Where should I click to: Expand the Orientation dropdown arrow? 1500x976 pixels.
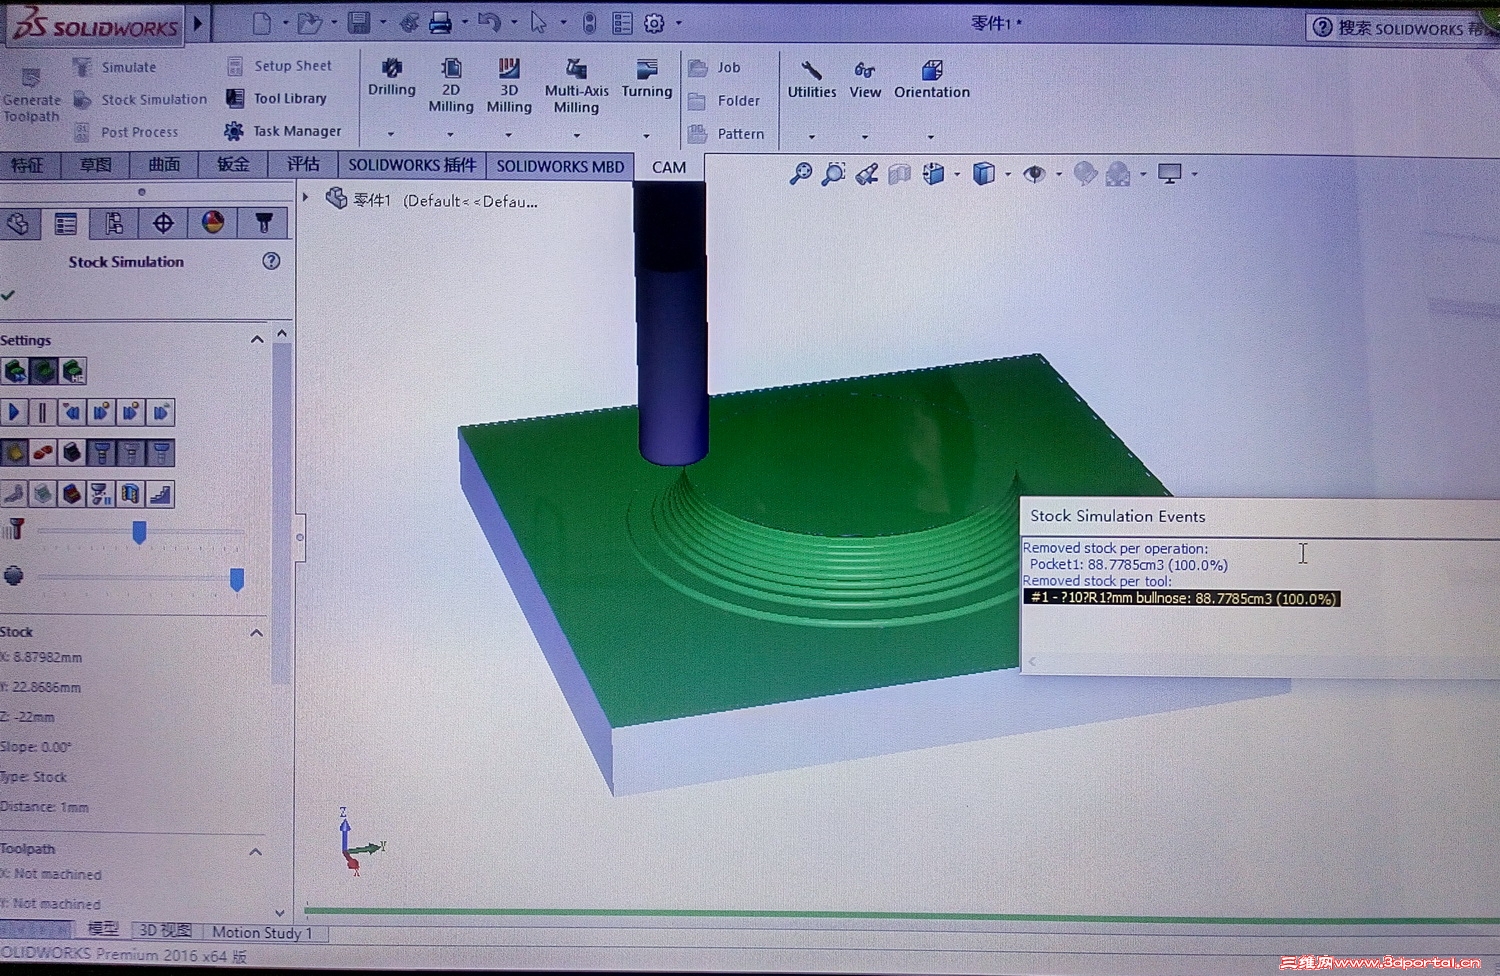coord(930,136)
